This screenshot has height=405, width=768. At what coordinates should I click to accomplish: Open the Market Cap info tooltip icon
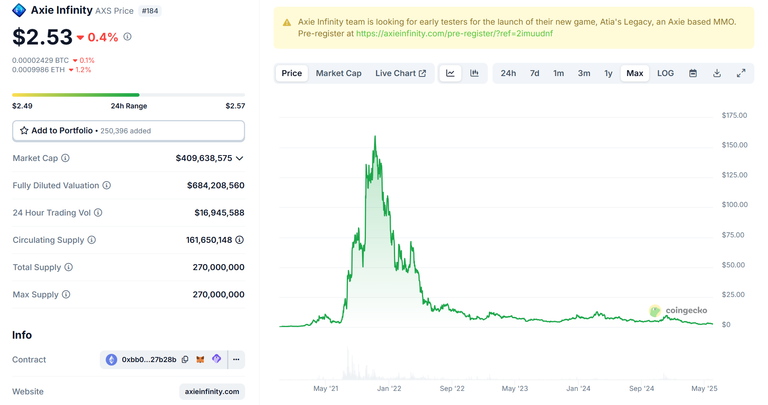65,158
